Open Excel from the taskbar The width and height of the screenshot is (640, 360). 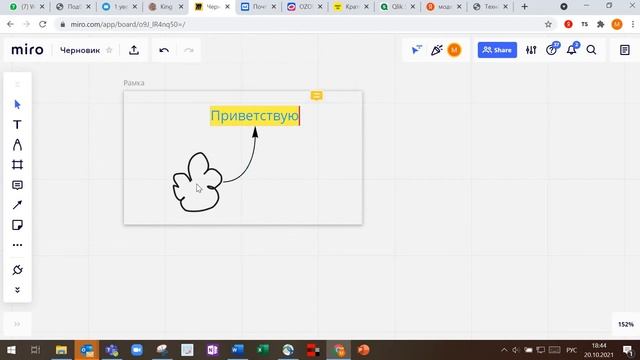pyautogui.click(x=263, y=350)
